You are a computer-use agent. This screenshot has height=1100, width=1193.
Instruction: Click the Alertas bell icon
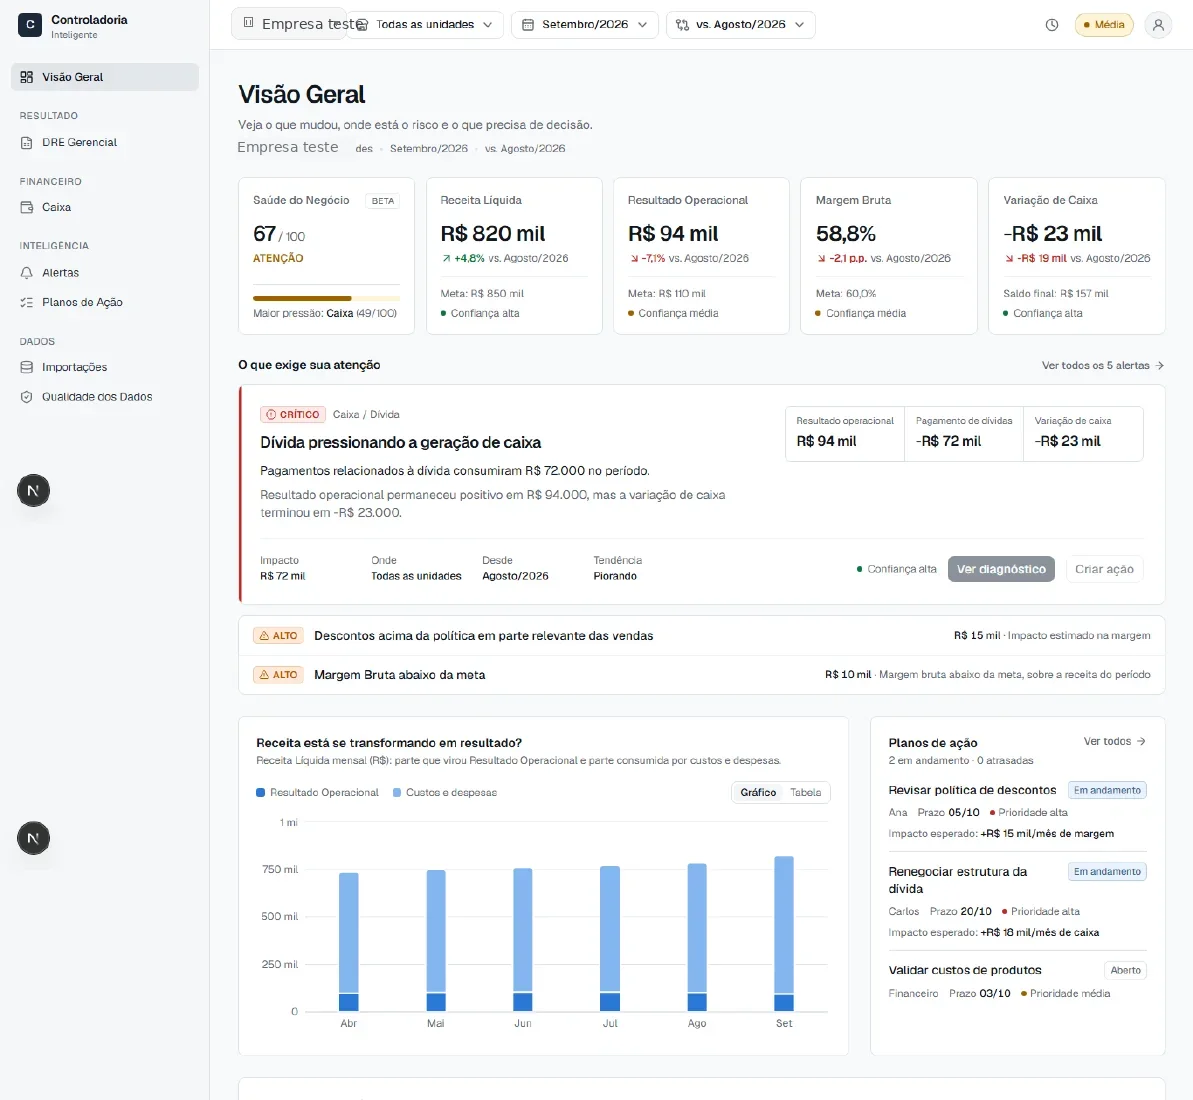tap(27, 272)
